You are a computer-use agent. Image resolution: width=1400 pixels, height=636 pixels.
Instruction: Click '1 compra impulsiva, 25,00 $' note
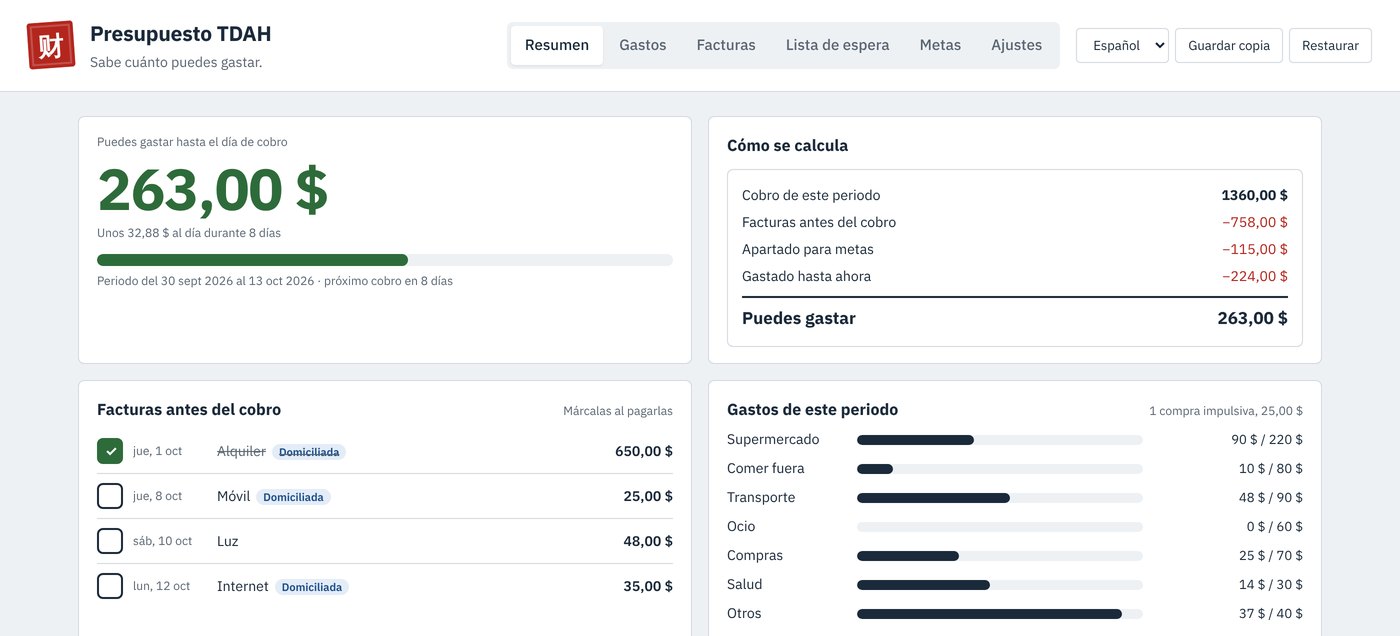1226,411
